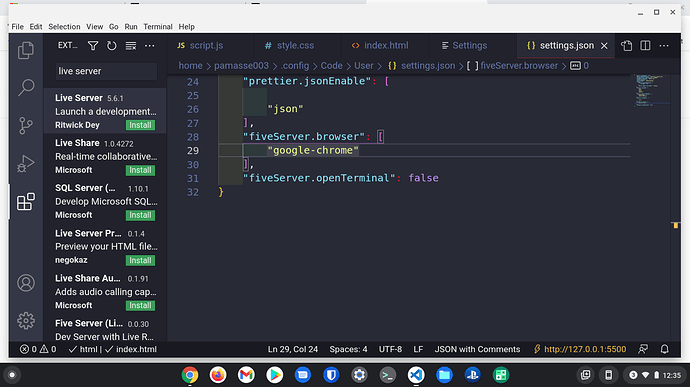Switch to the Settings tab
The height and width of the screenshot is (387, 690).
coord(473,46)
